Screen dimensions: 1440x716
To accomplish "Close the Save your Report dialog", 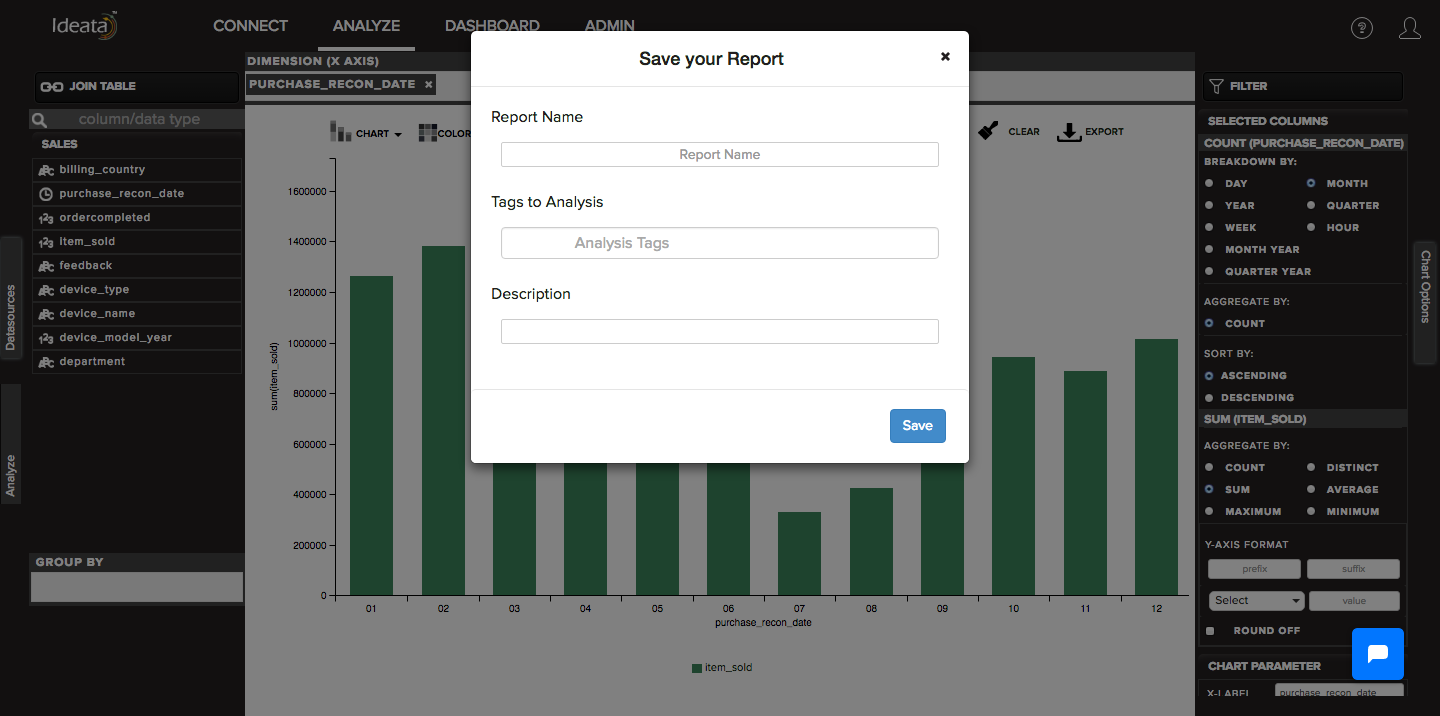I will (945, 56).
